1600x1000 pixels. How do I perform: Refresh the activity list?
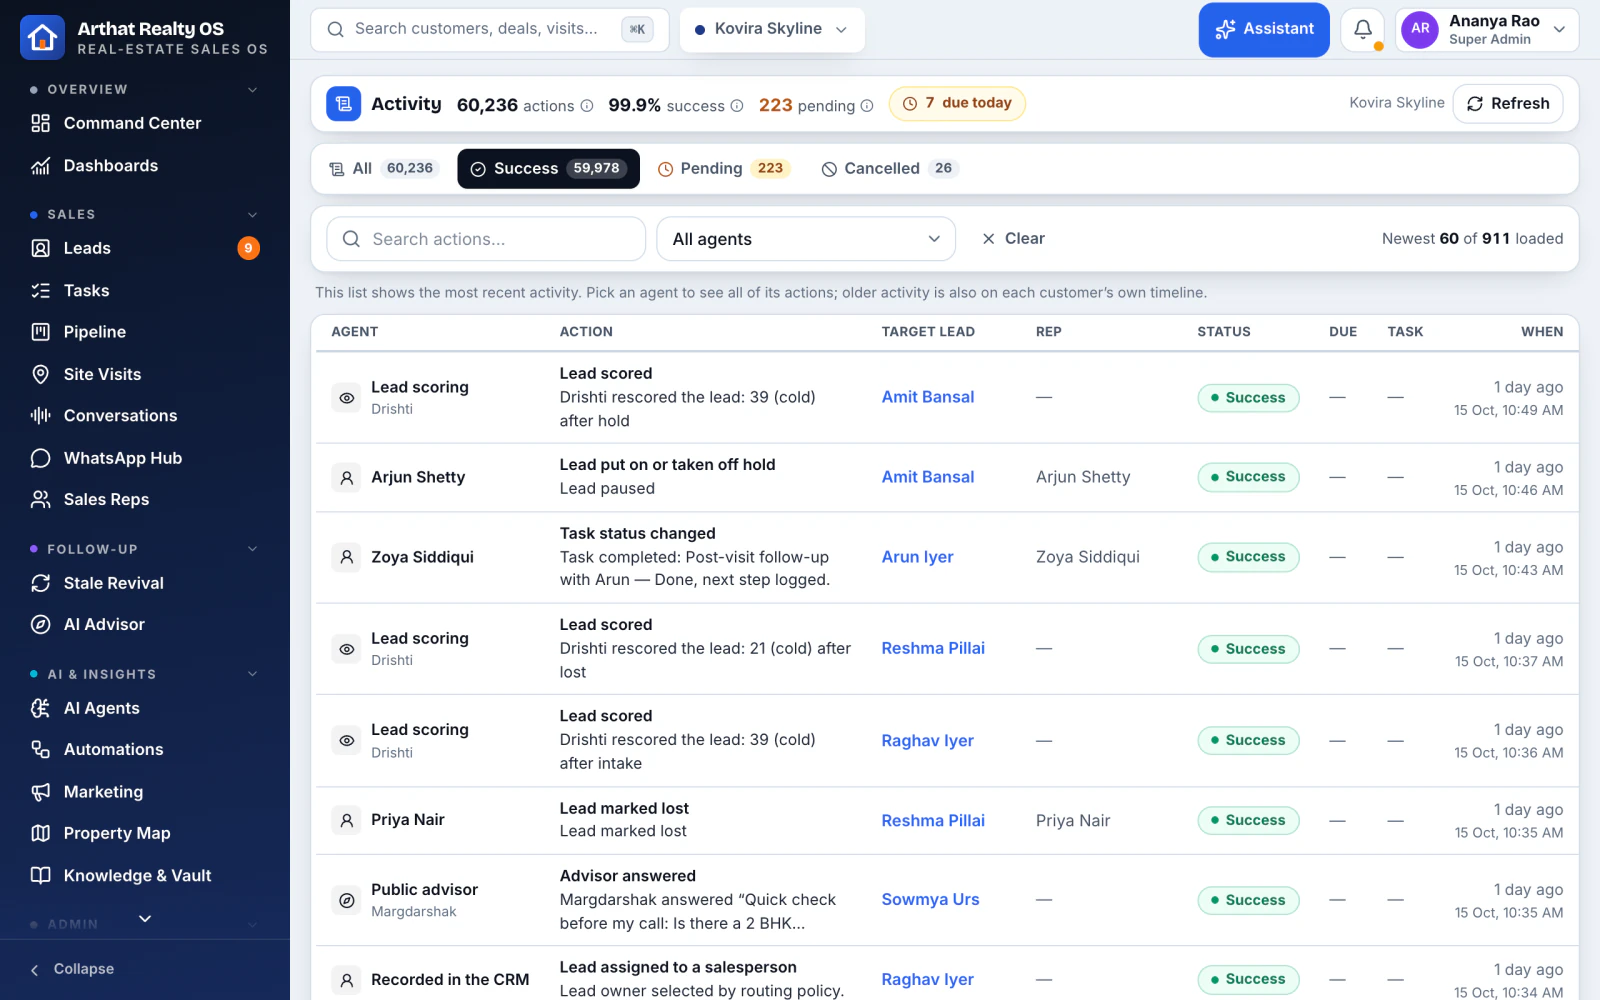click(x=1508, y=104)
